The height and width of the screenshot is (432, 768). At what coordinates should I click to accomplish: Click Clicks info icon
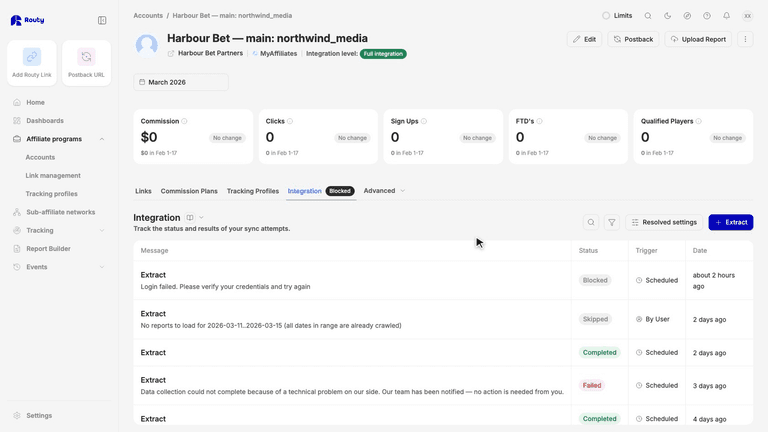[x=290, y=121]
